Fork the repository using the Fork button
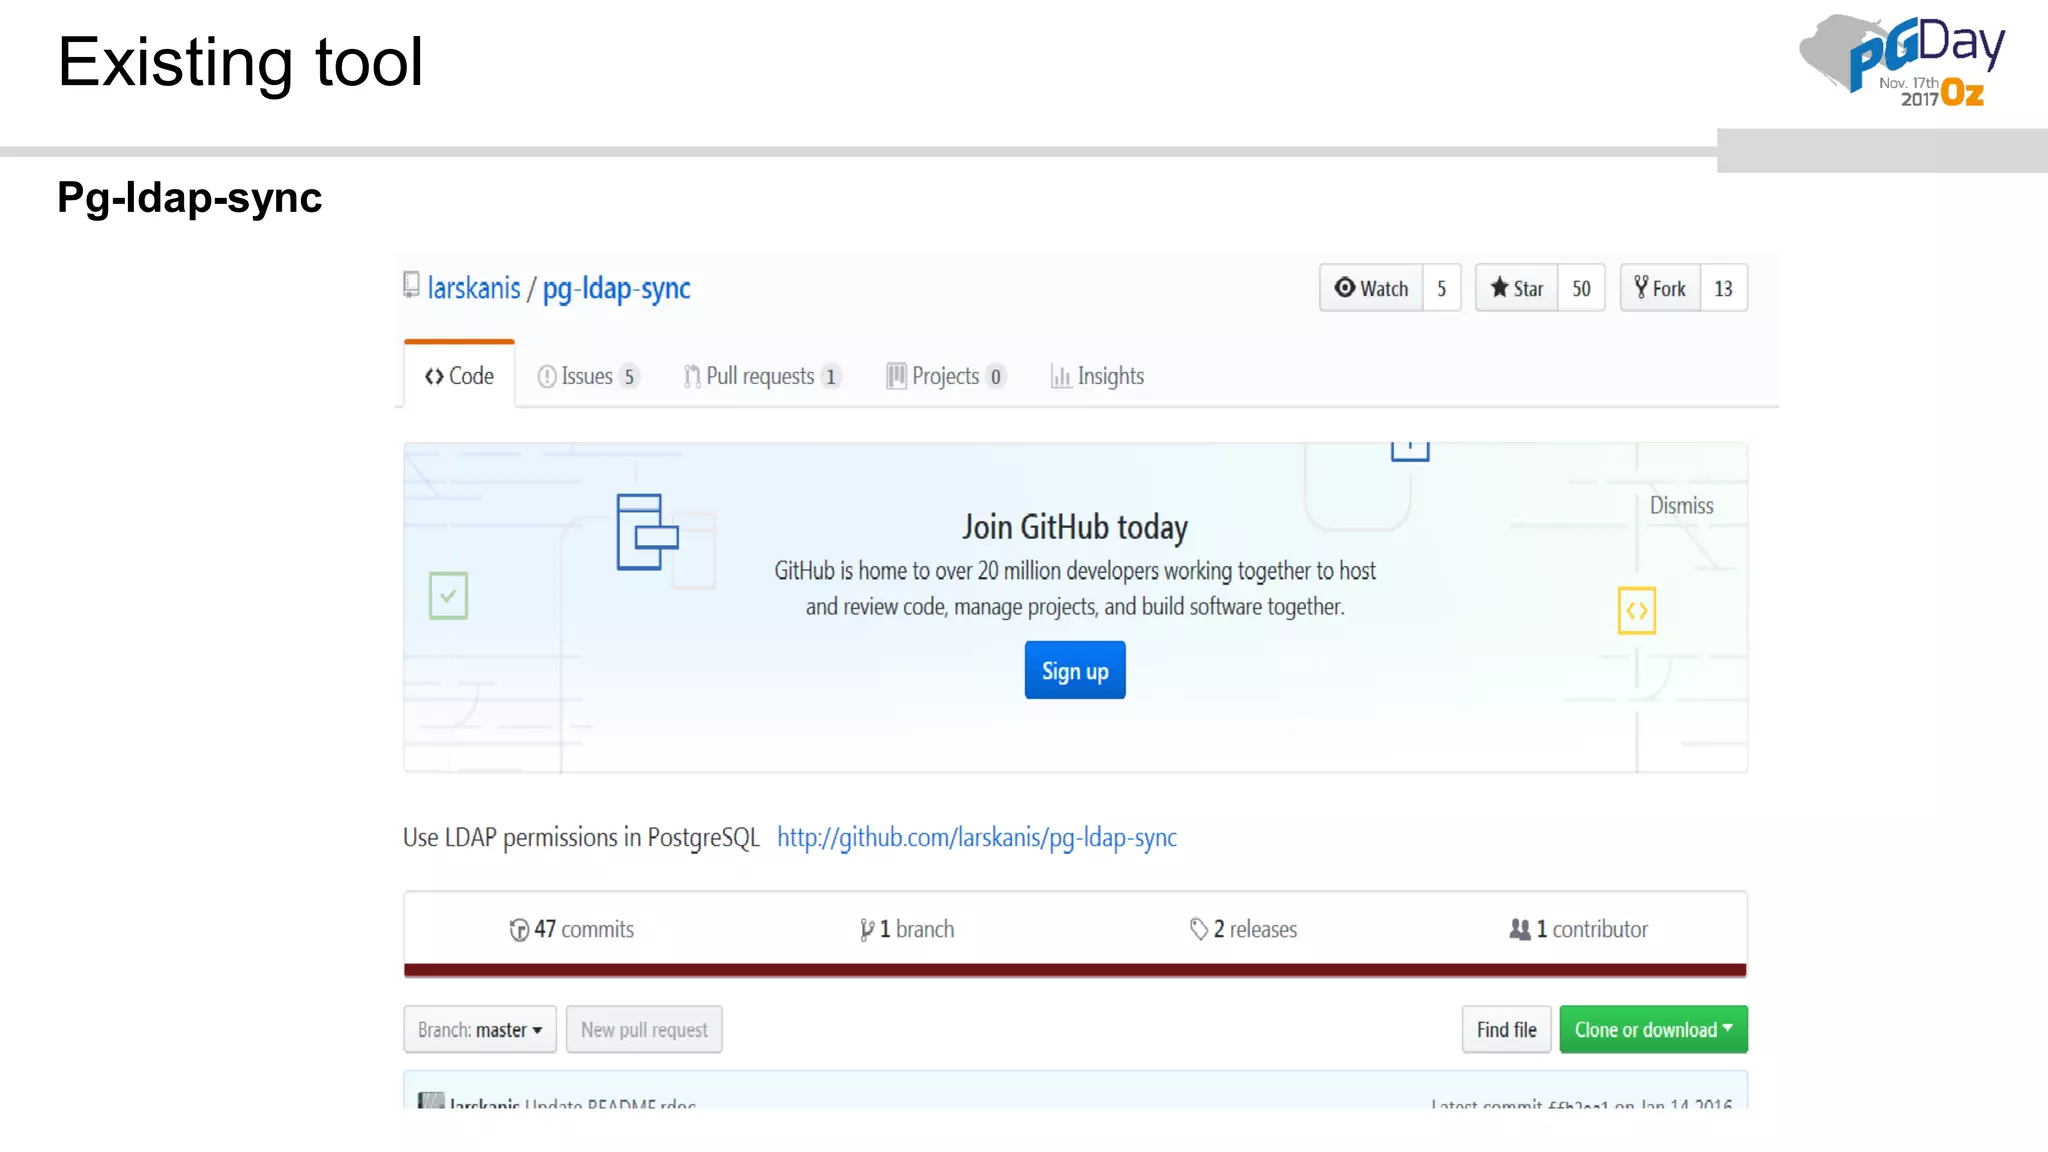This screenshot has width=2048, height=1152. 1660,288
